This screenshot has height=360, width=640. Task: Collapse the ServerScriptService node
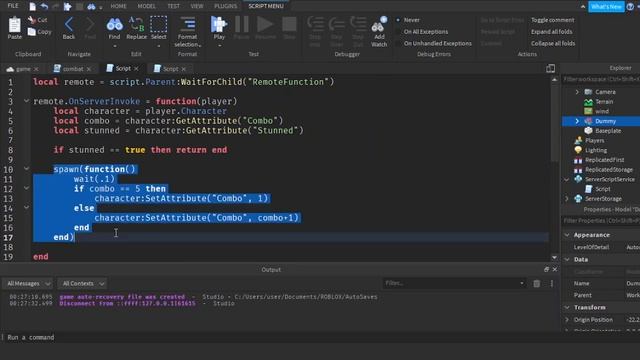point(567,180)
